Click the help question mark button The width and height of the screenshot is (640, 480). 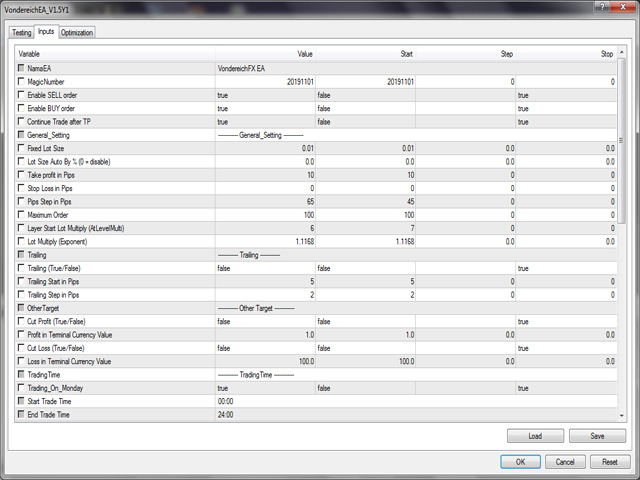point(602,6)
